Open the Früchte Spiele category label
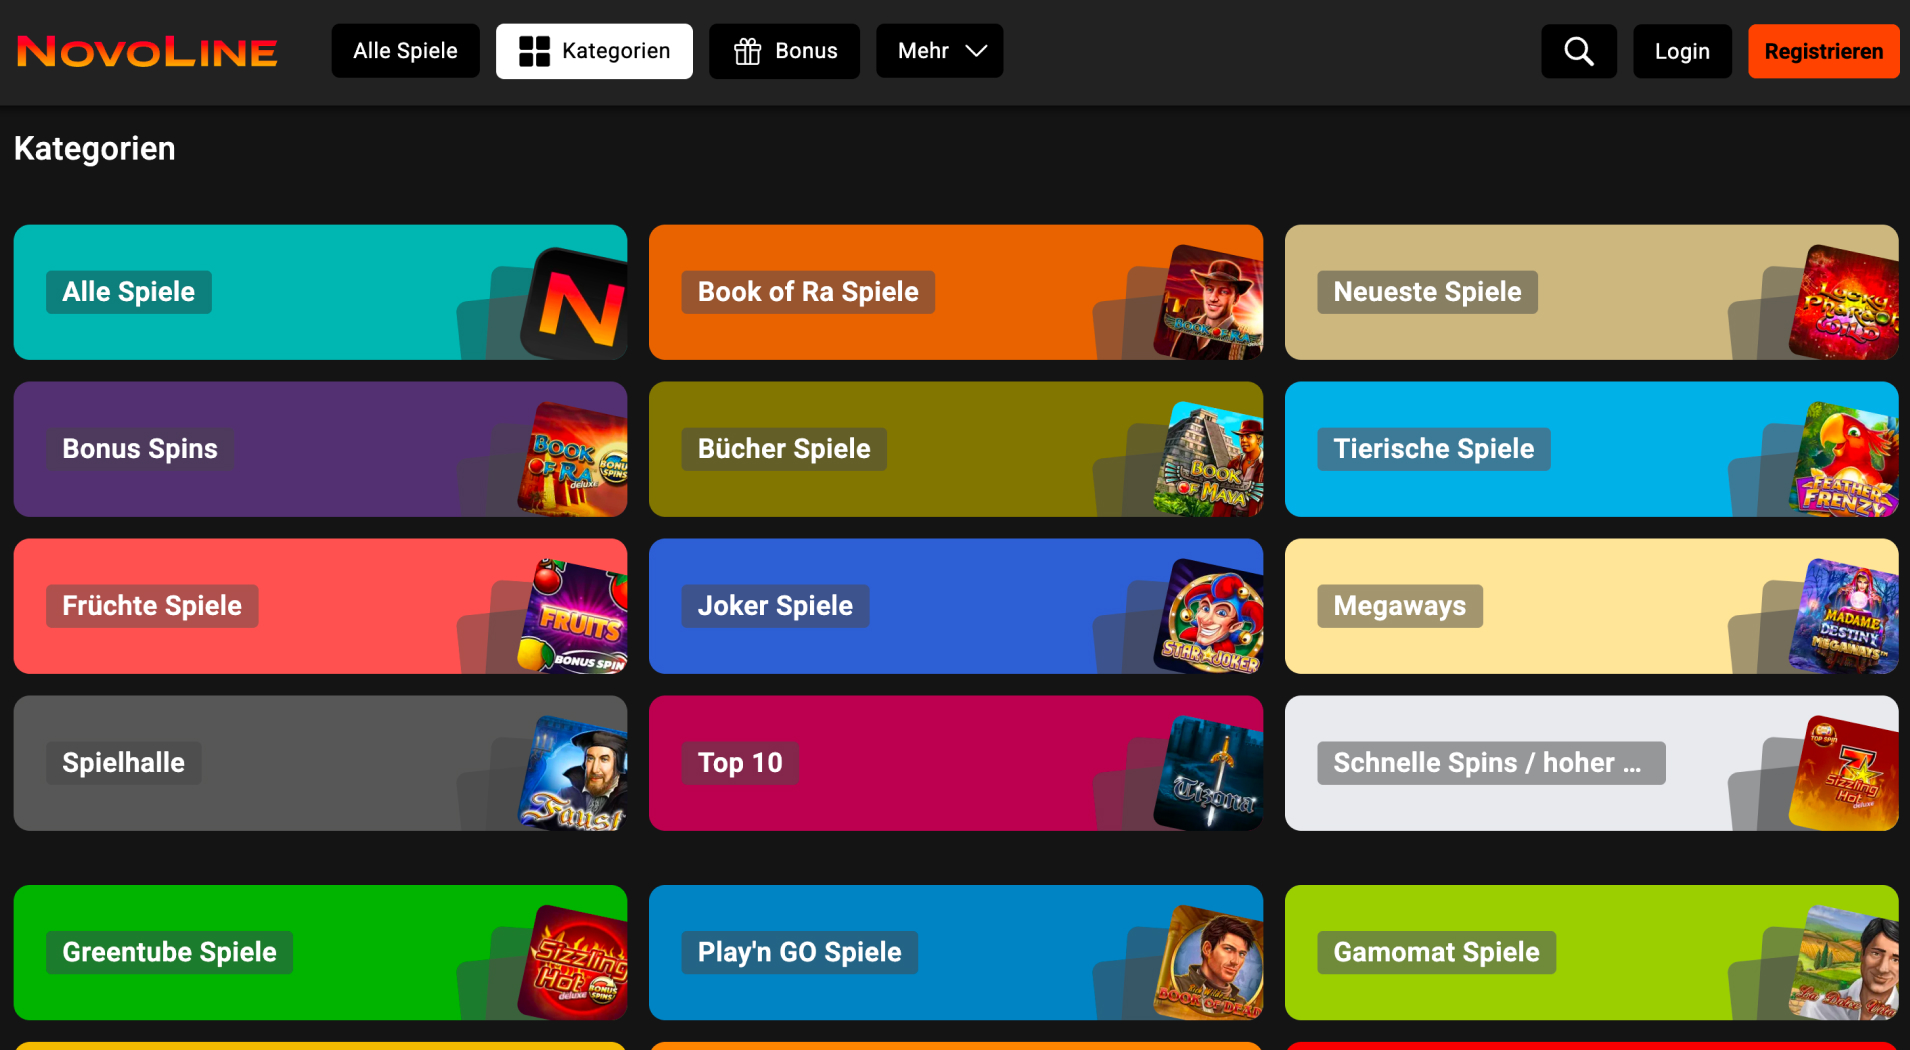Image resolution: width=1910 pixels, height=1050 pixels. 152,606
